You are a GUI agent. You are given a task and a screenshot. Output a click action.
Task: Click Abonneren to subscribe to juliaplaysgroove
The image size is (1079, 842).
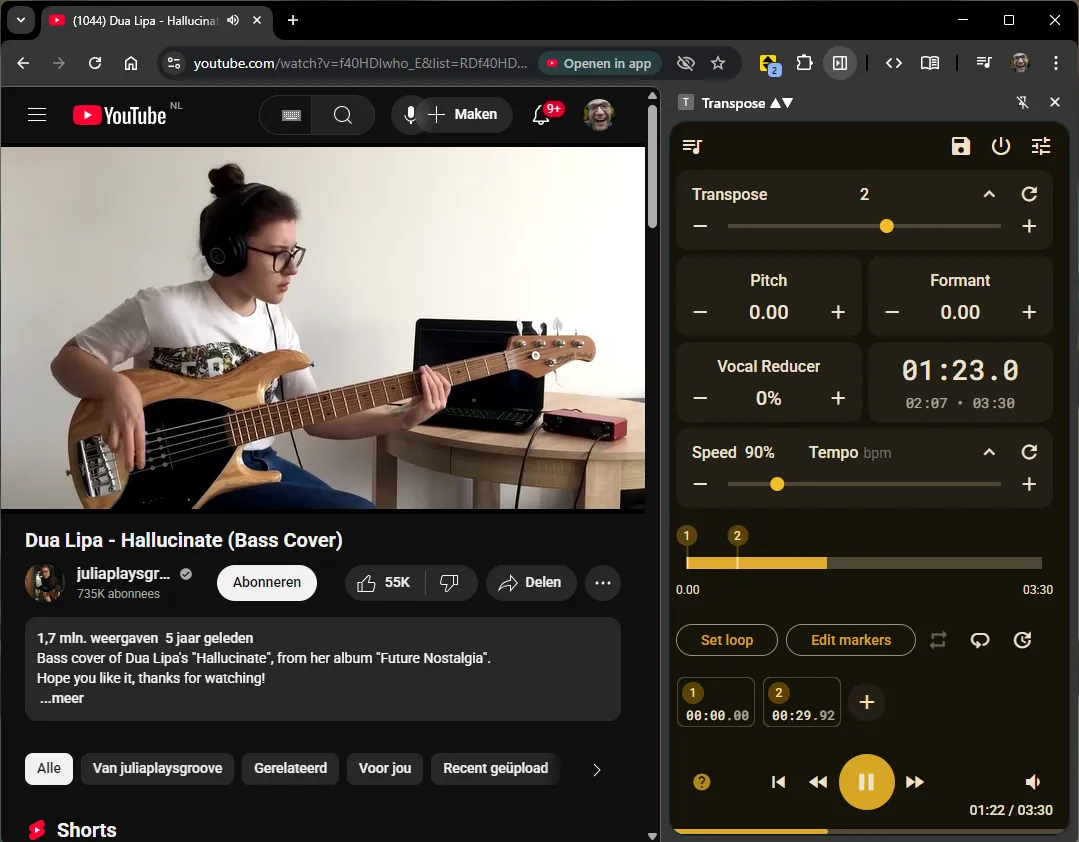click(266, 582)
